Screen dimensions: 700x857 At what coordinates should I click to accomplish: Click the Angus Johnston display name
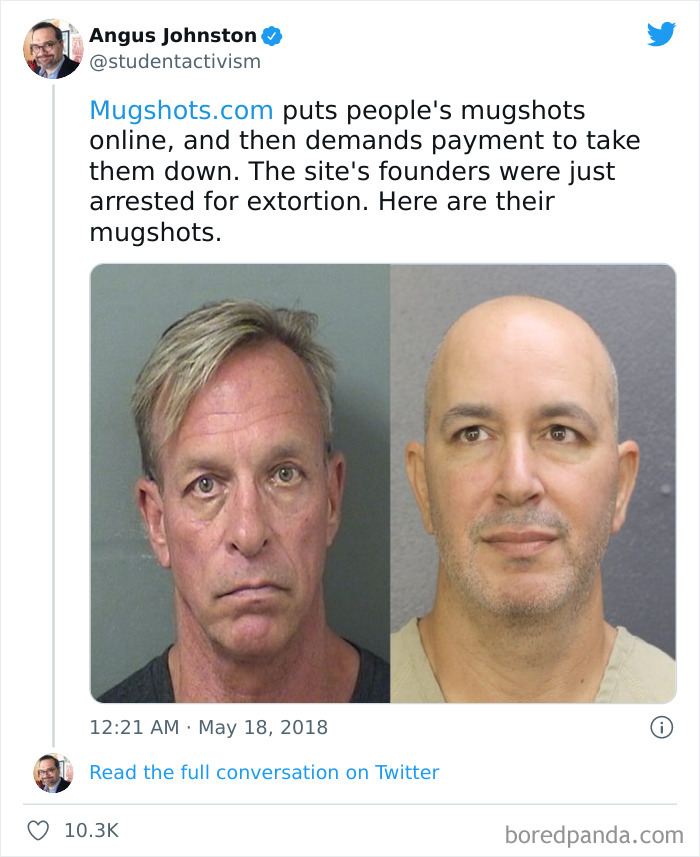173,36
